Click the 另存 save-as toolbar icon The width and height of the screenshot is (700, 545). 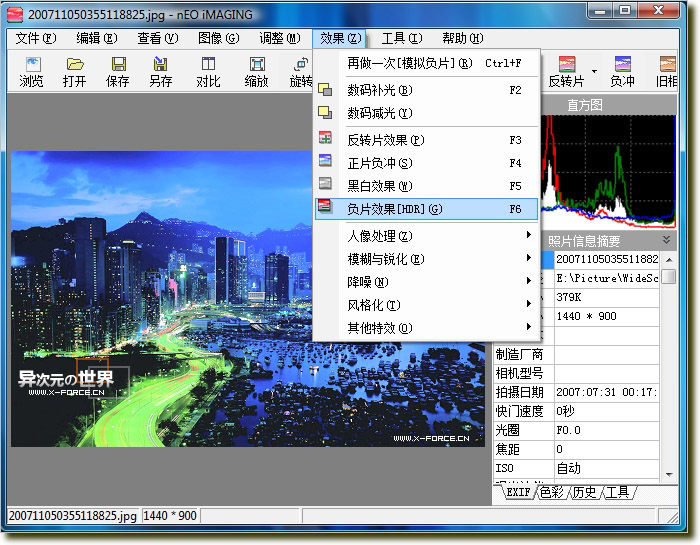[x=160, y=72]
